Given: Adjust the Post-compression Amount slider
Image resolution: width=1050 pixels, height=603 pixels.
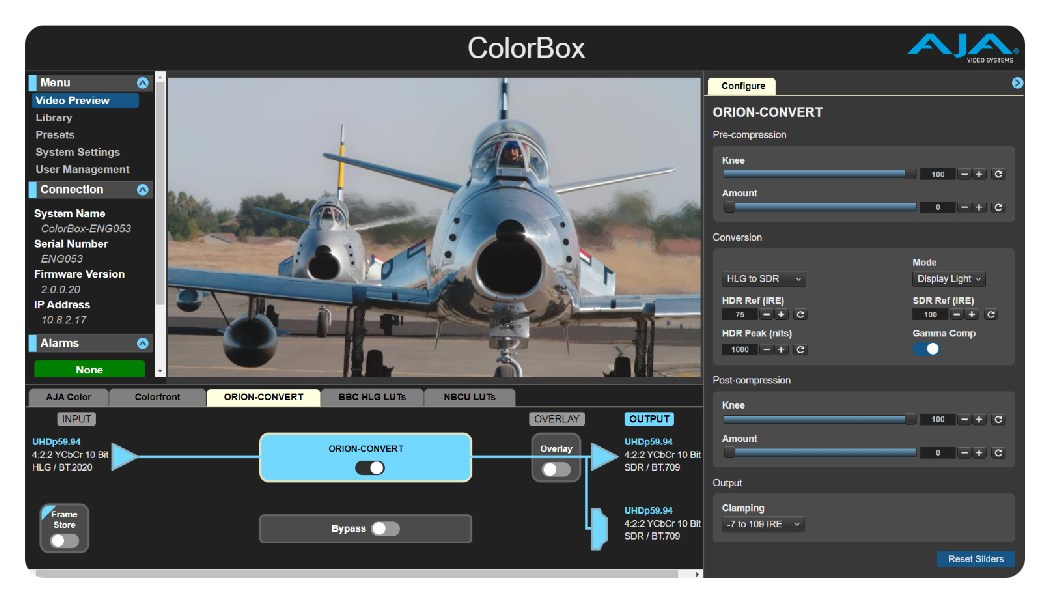Looking at the screenshot, I should point(820,453).
